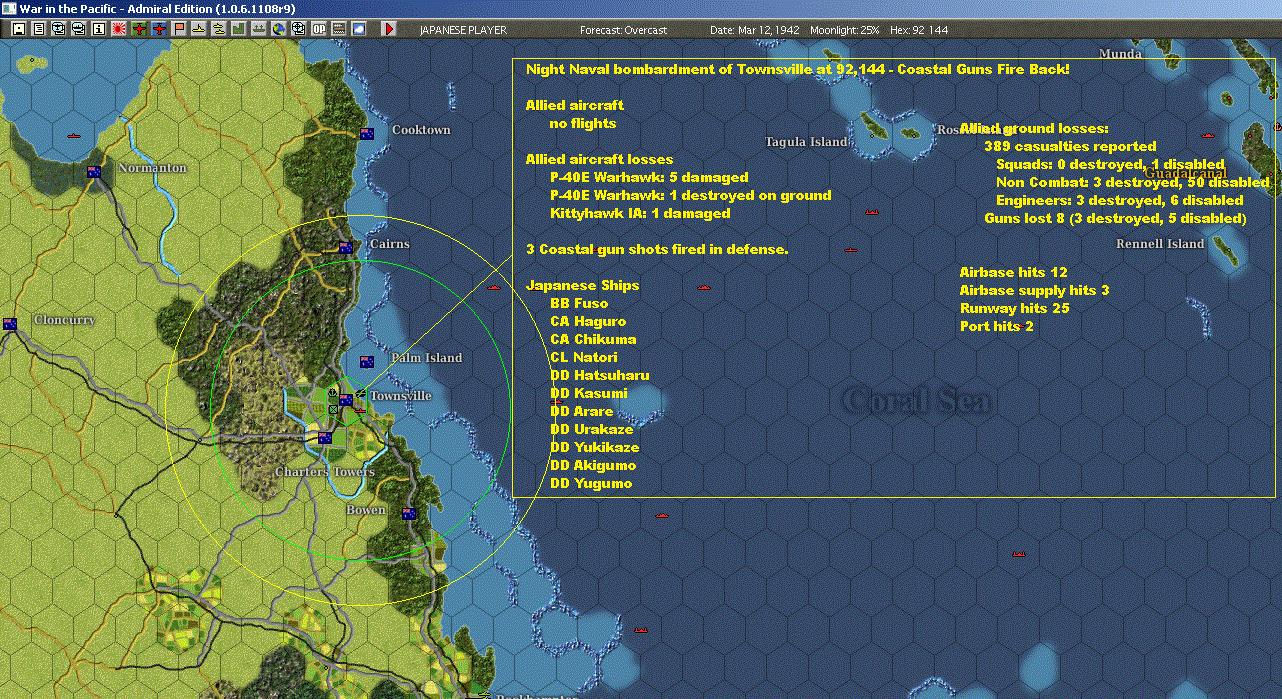This screenshot has width=1282, height=699.
Task: Click the third toolbar icon from left
Action: [x=58, y=29]
